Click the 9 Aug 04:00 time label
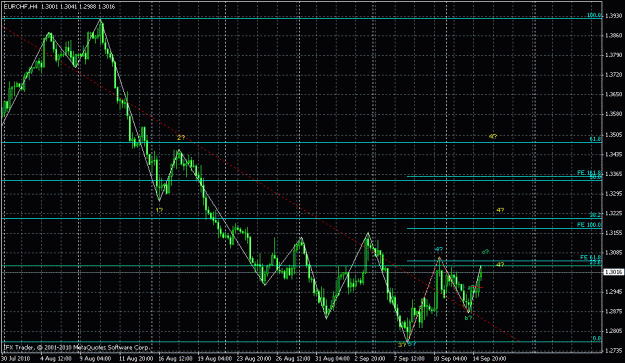The image size is (625, 363). click(x=95, y=358)
